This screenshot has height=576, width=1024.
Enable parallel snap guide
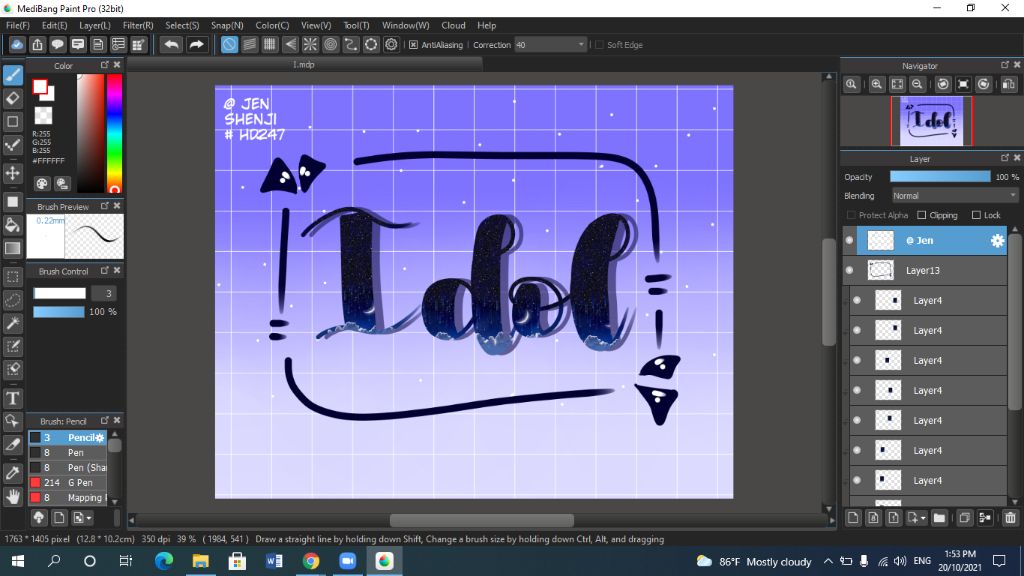click(249, 44)
